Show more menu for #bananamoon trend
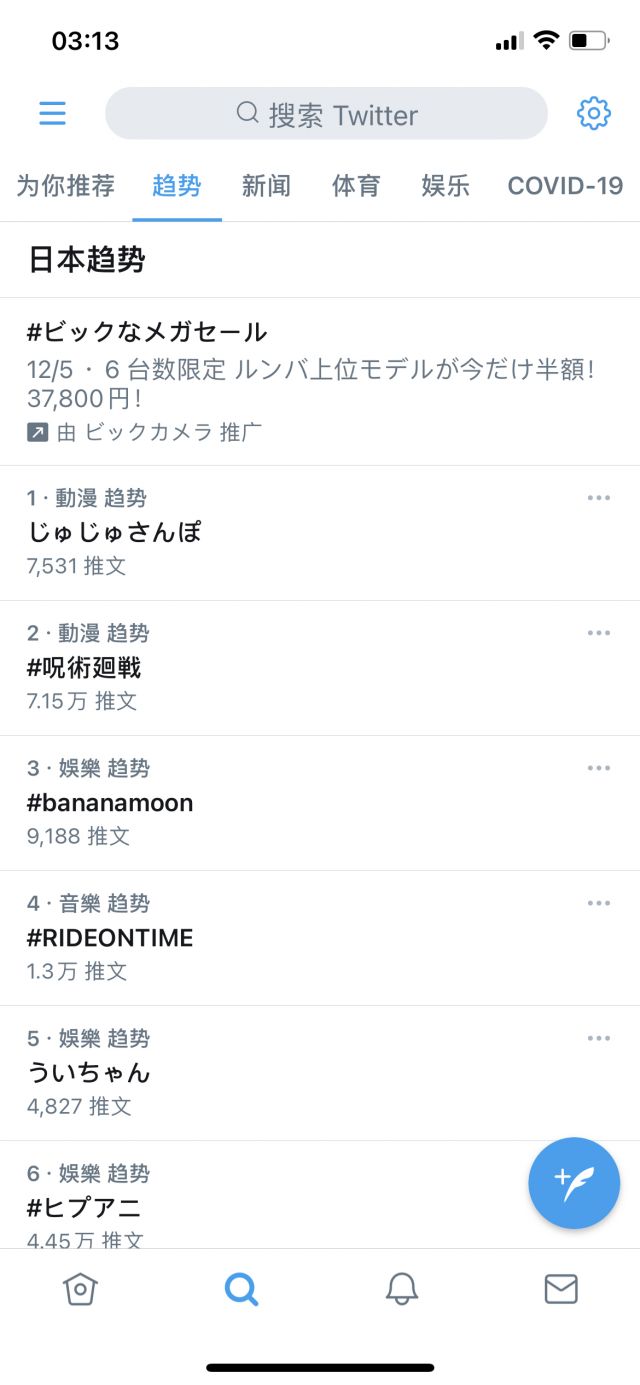This screenshot has width=640, height=1385. (x=598, y=768)
